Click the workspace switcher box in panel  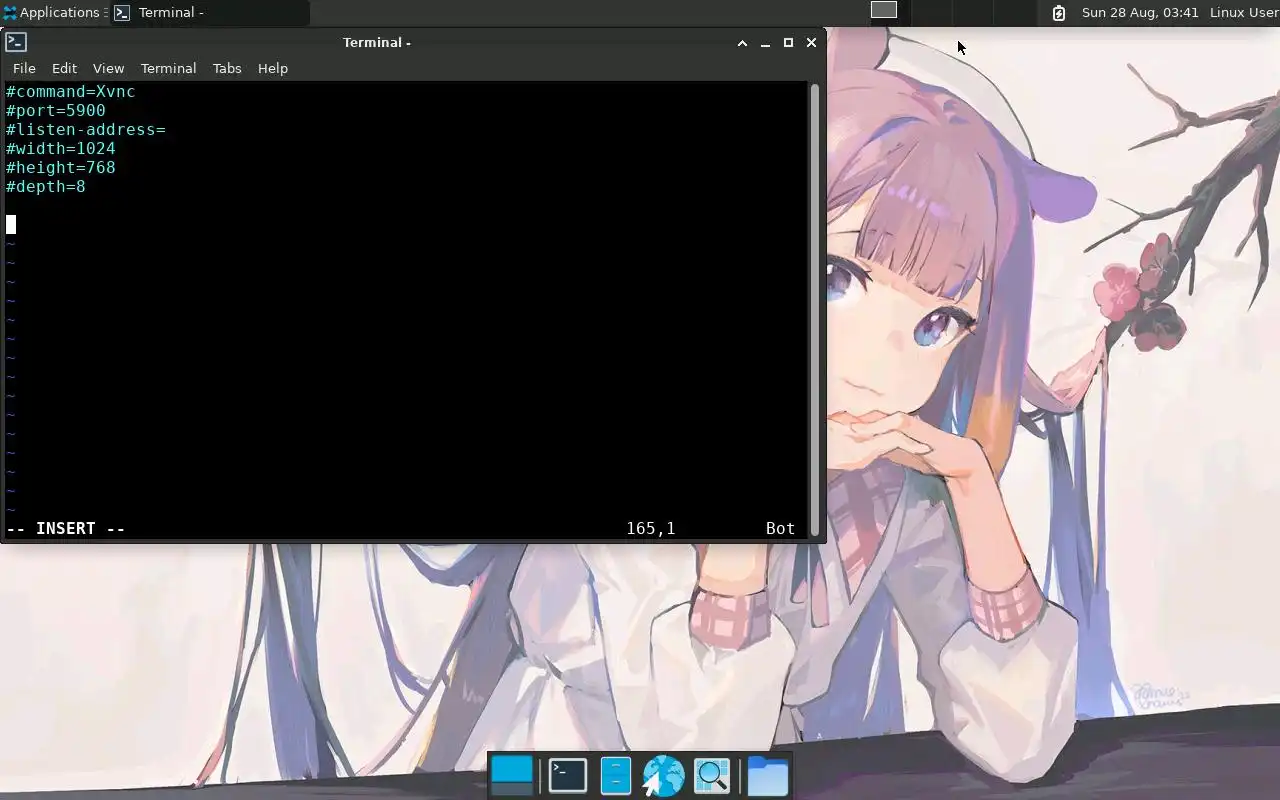click(x=884, y=10)
